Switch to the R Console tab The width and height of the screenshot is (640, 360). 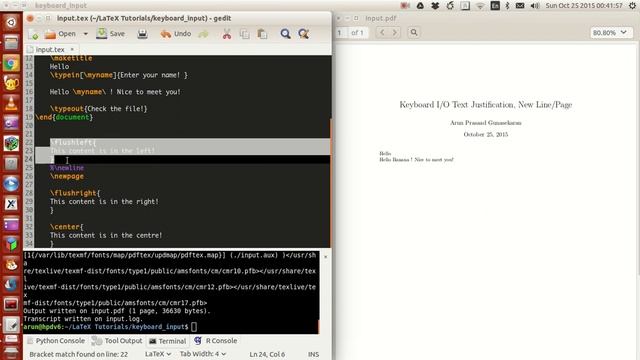coord(216,341)
